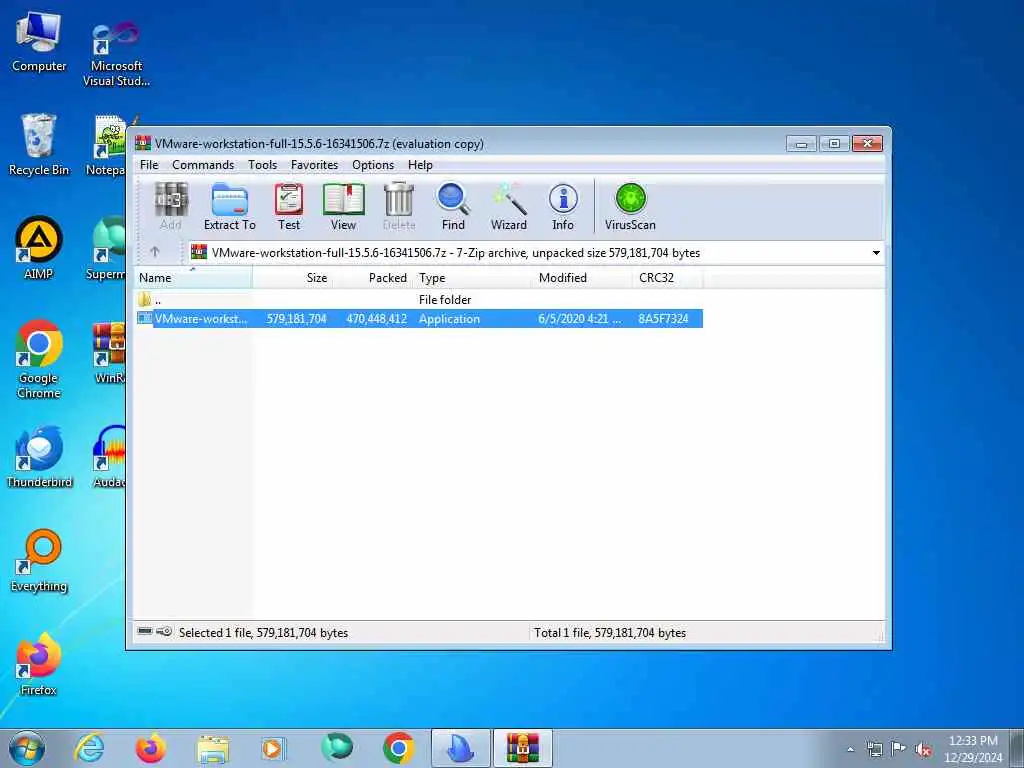The image size is (1024, 768).
Task: Open Computer desktop icon
Action: point(39,42)
